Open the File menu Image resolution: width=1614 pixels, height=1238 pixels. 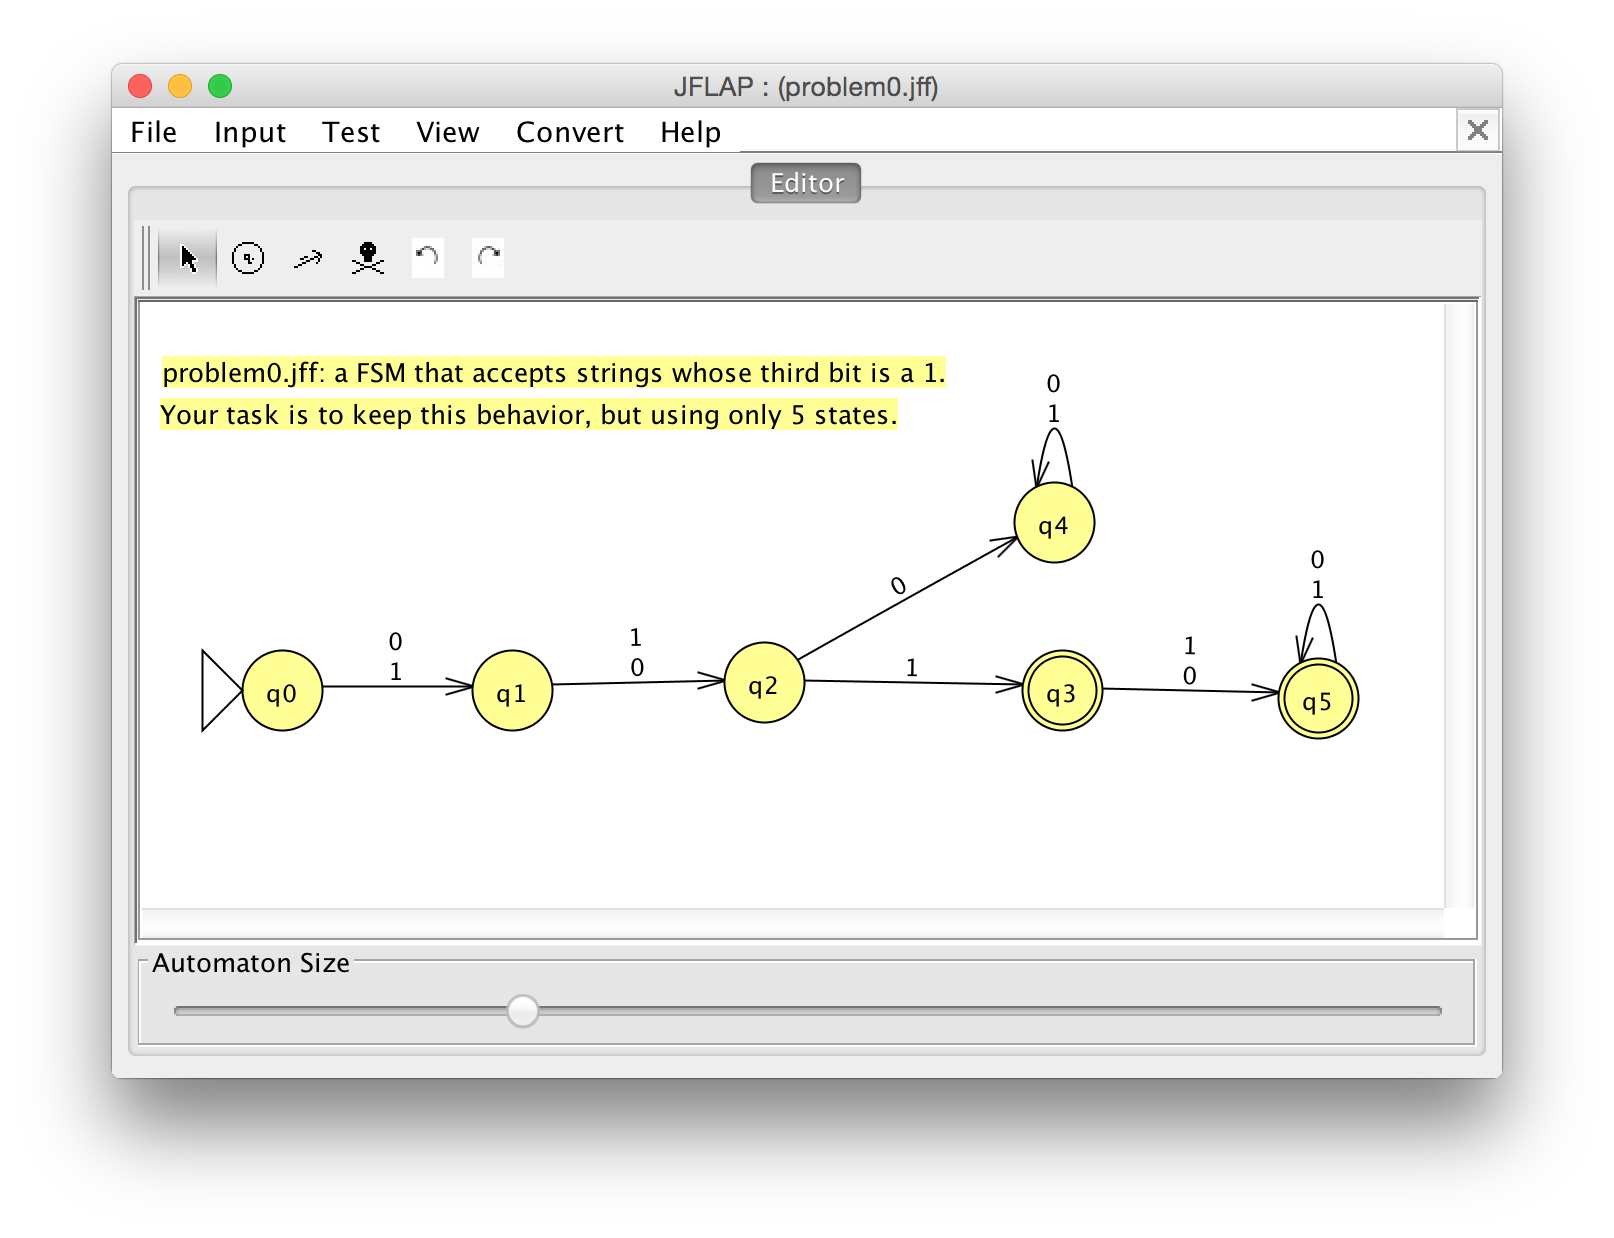tap(152, 131)
